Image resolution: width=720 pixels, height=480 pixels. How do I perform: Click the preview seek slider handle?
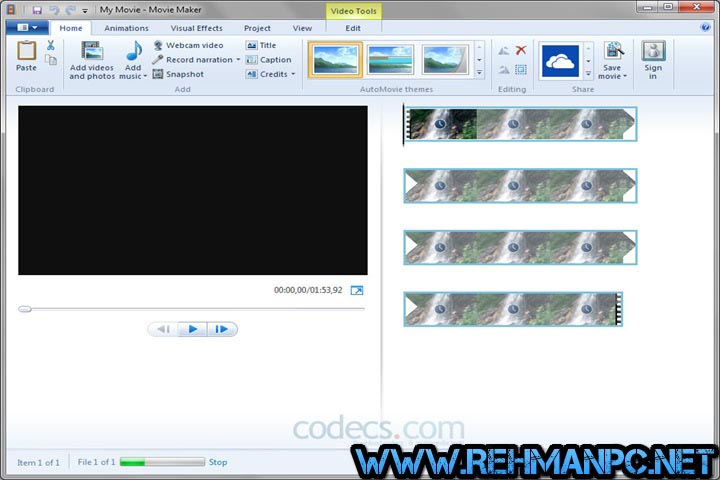[25, 309]
